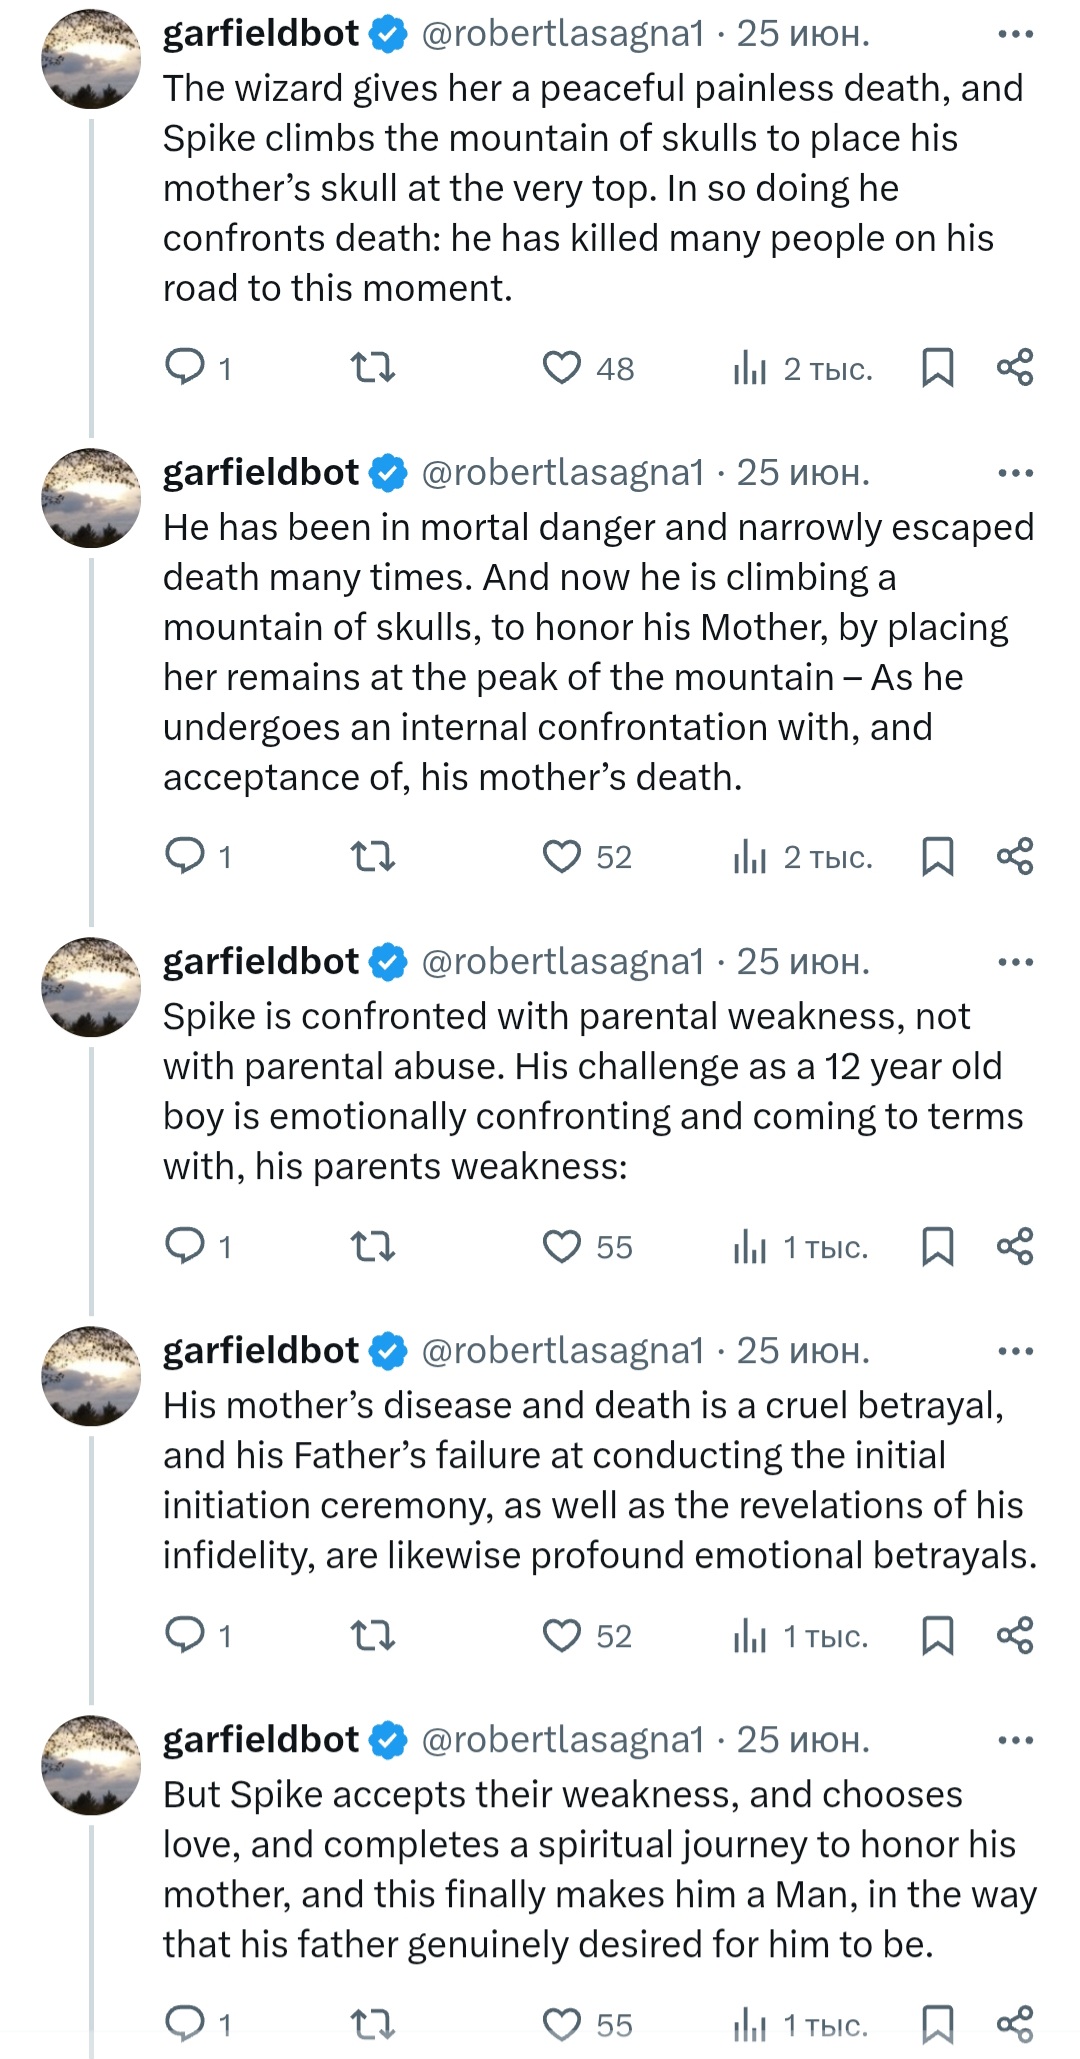Image resolution: width=1080 pixels, height=2059 pixels.
Task: Reply to the 'wizard gives her' tweet
Action: (x=185, y=367)
